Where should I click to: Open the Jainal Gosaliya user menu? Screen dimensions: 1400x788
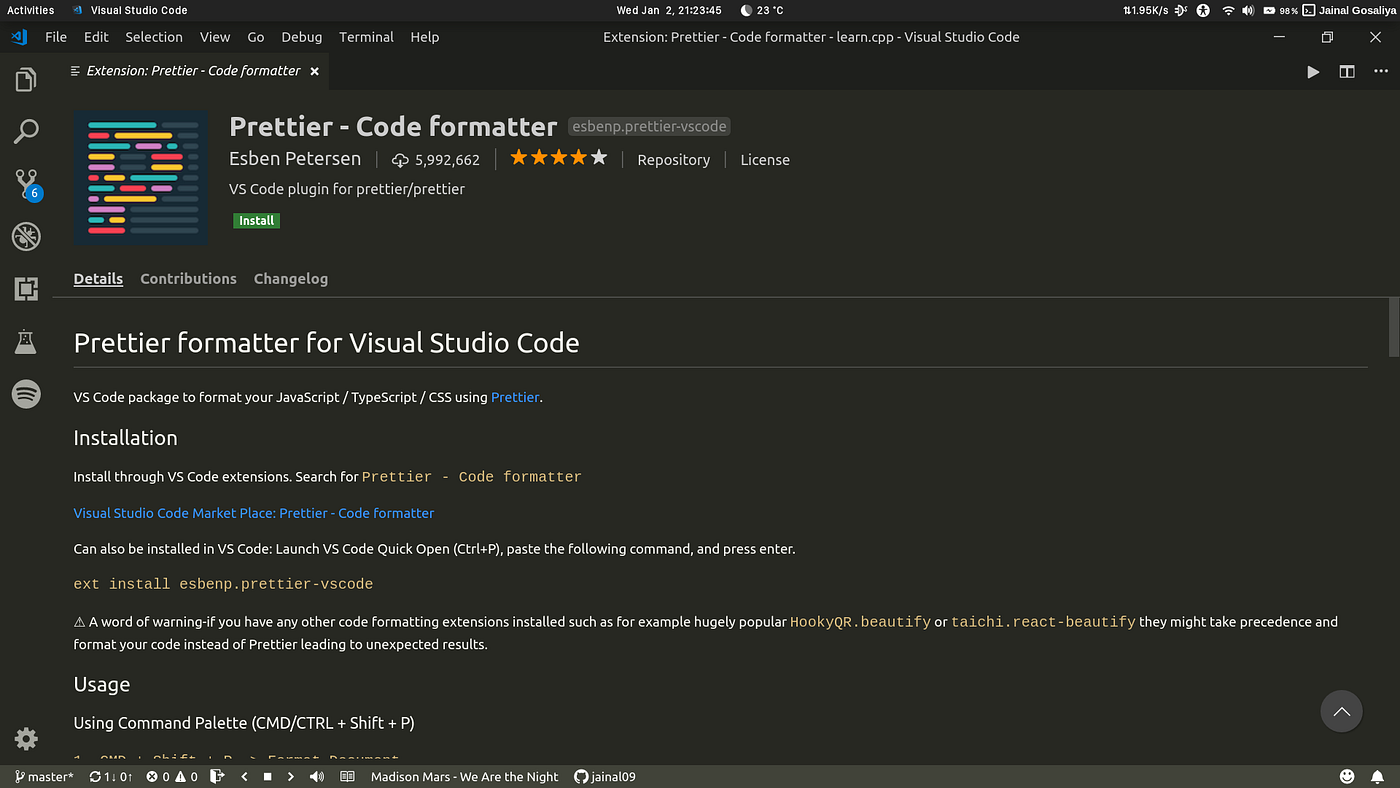(1347, 10)
